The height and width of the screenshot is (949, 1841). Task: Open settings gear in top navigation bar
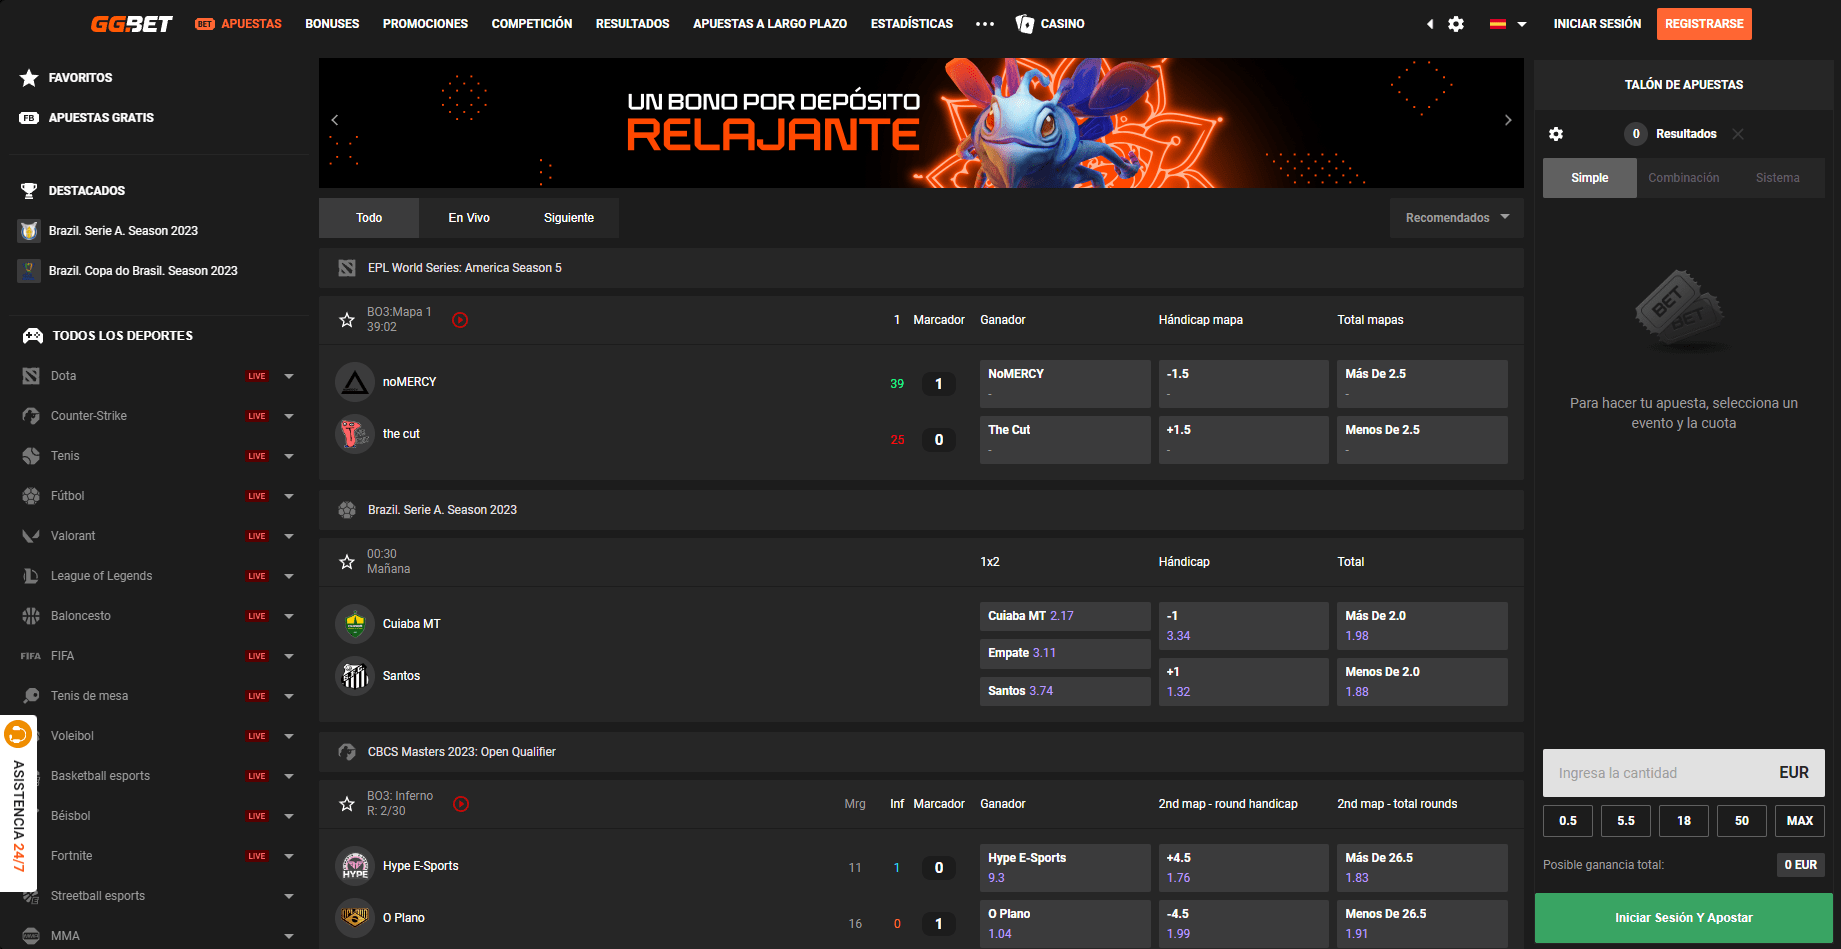point(1456,24)
